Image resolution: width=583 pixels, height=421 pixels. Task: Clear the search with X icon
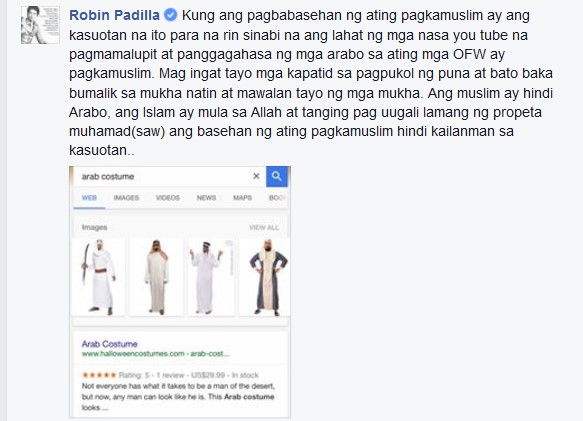pos(256,176)
